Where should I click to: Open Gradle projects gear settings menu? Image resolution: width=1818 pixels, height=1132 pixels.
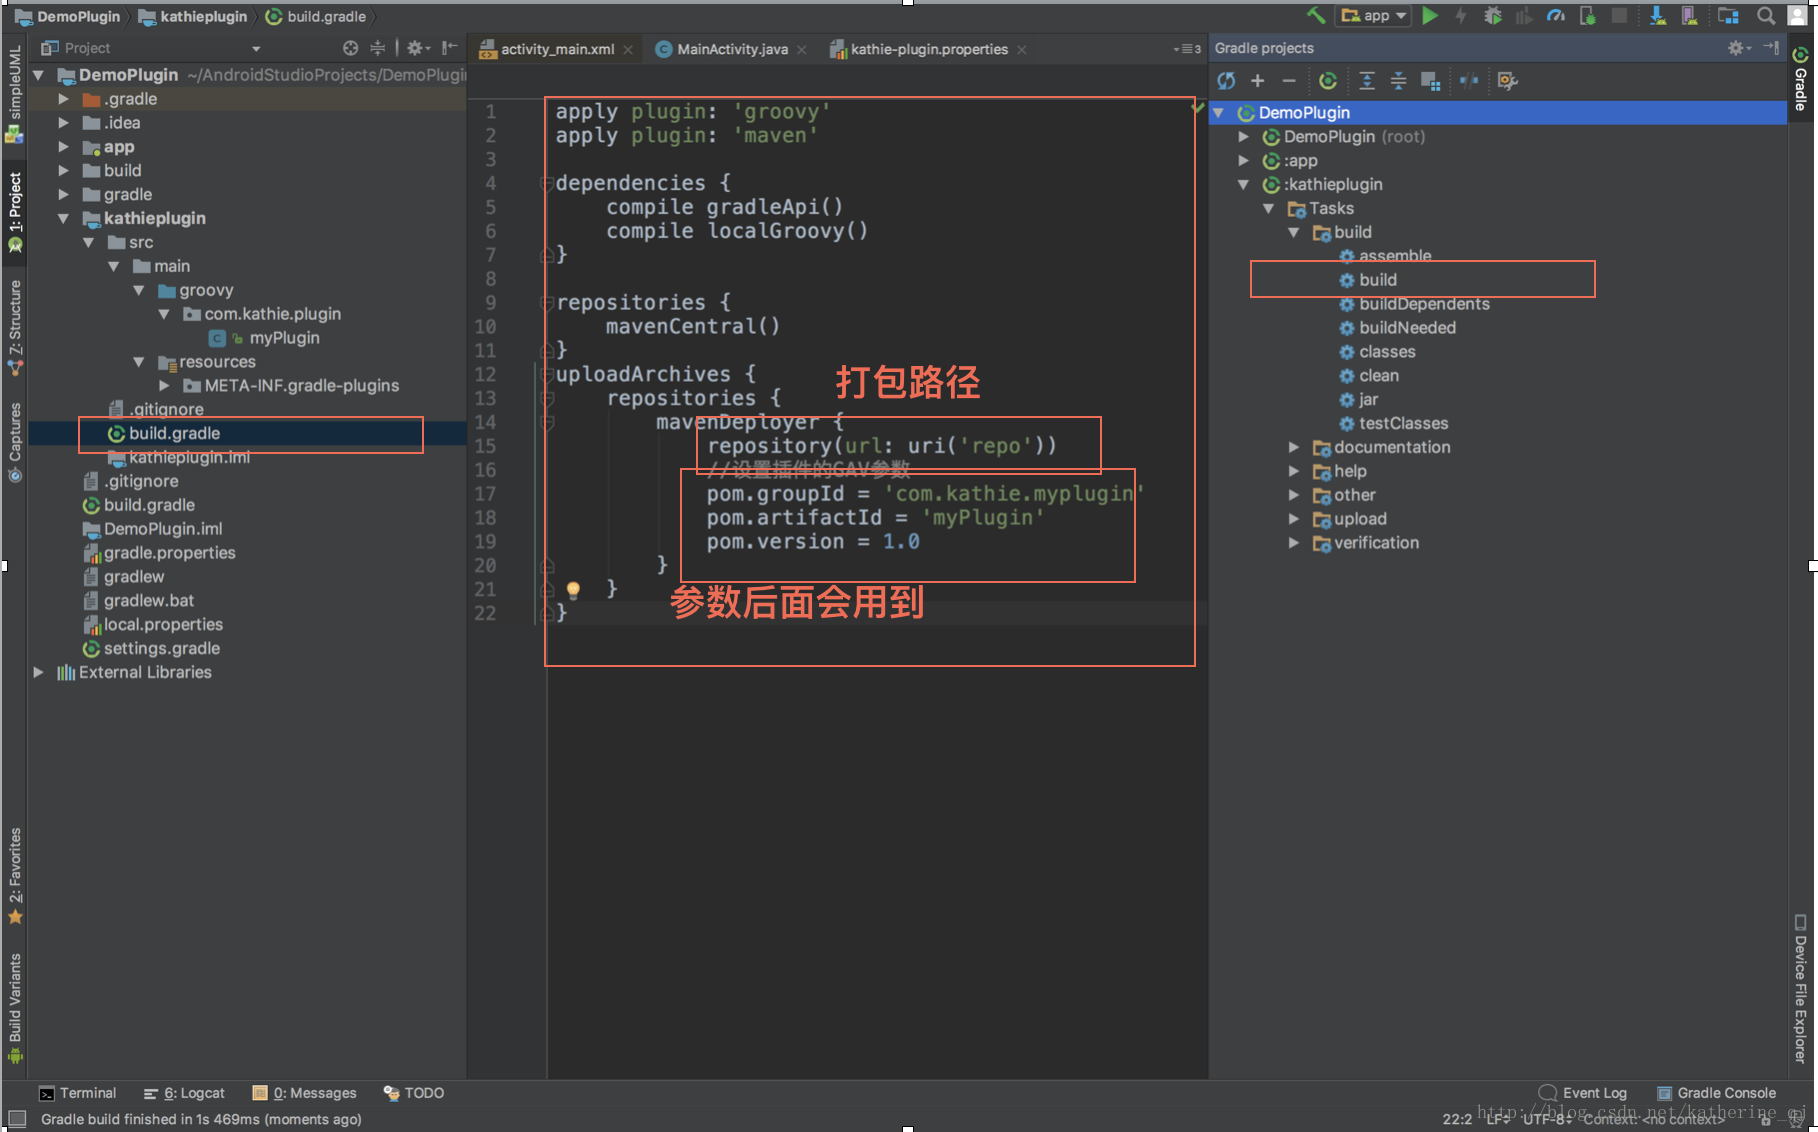(x=1738, y=48)
